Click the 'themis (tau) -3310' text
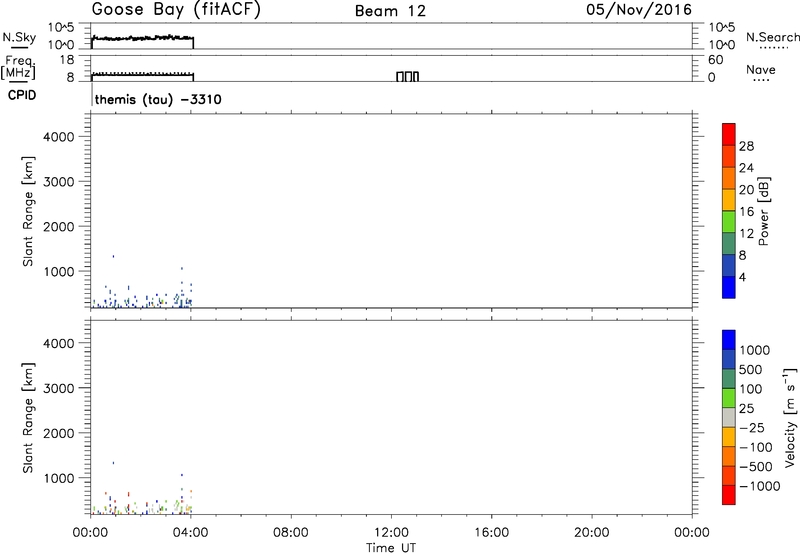800x554 pixels. pos(158,99)
